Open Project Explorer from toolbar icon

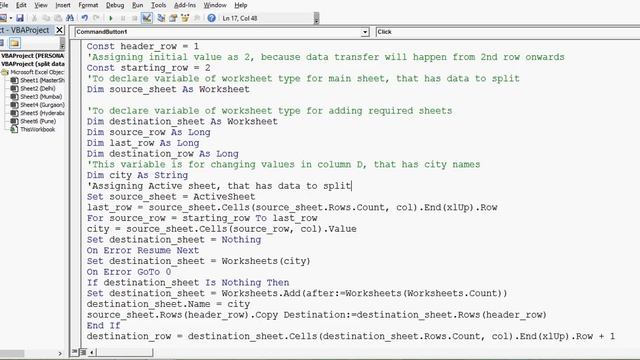tap(161, 18)
